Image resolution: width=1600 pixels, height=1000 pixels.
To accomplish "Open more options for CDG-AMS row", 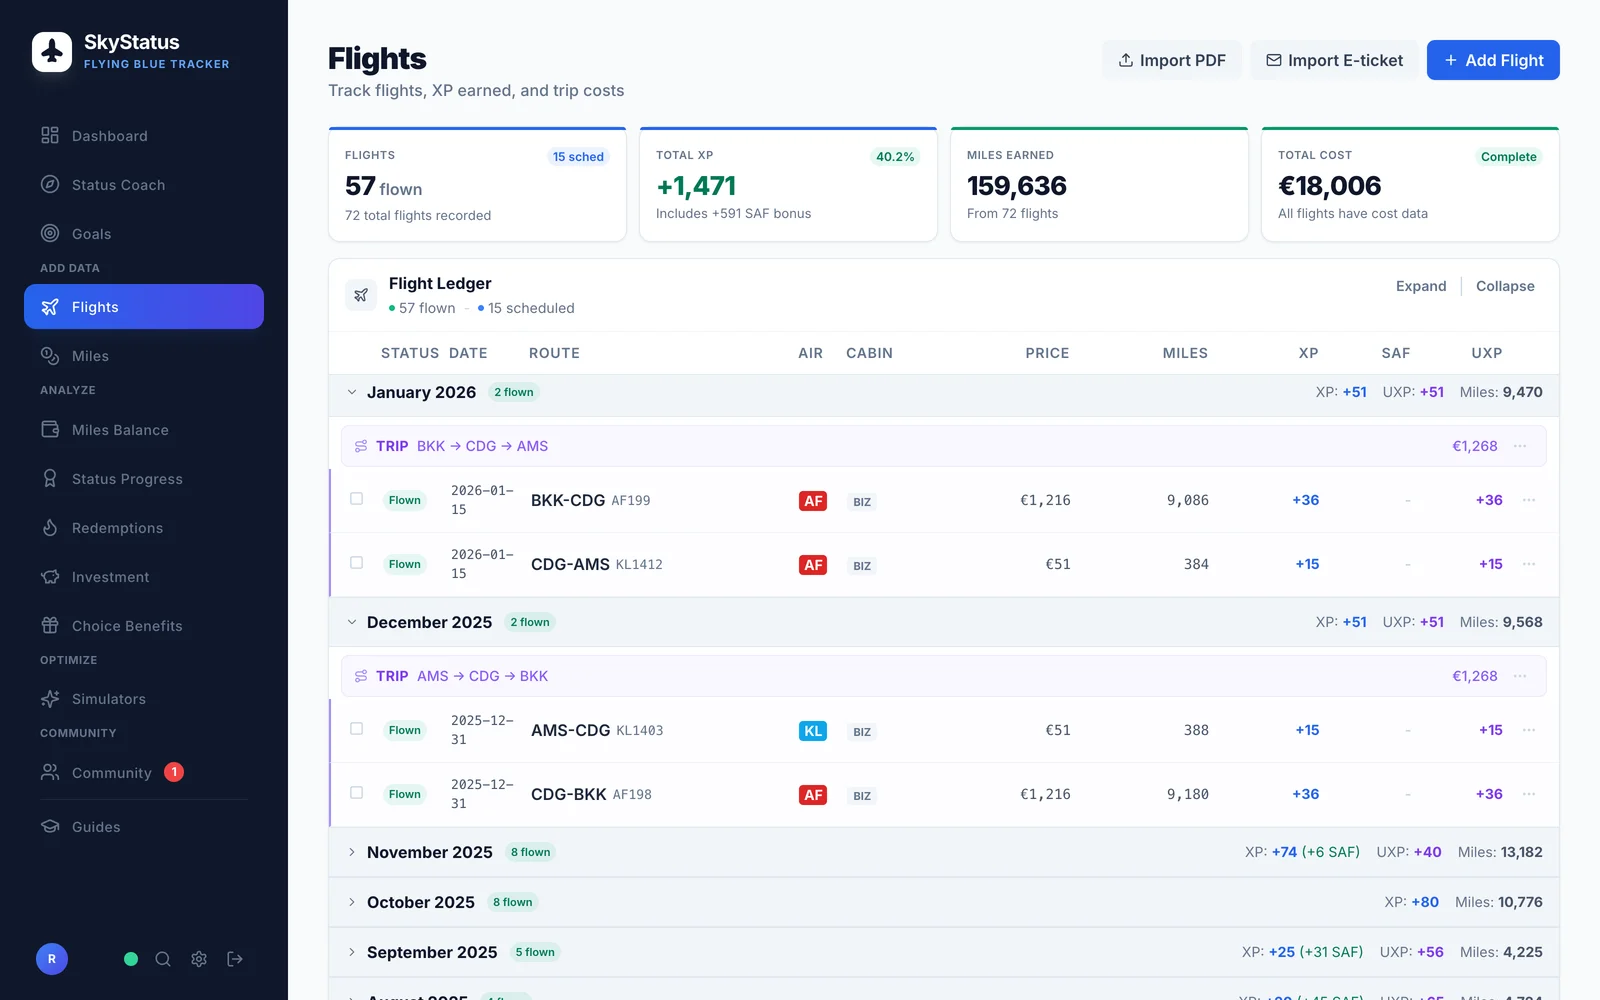I will 1529,564.
